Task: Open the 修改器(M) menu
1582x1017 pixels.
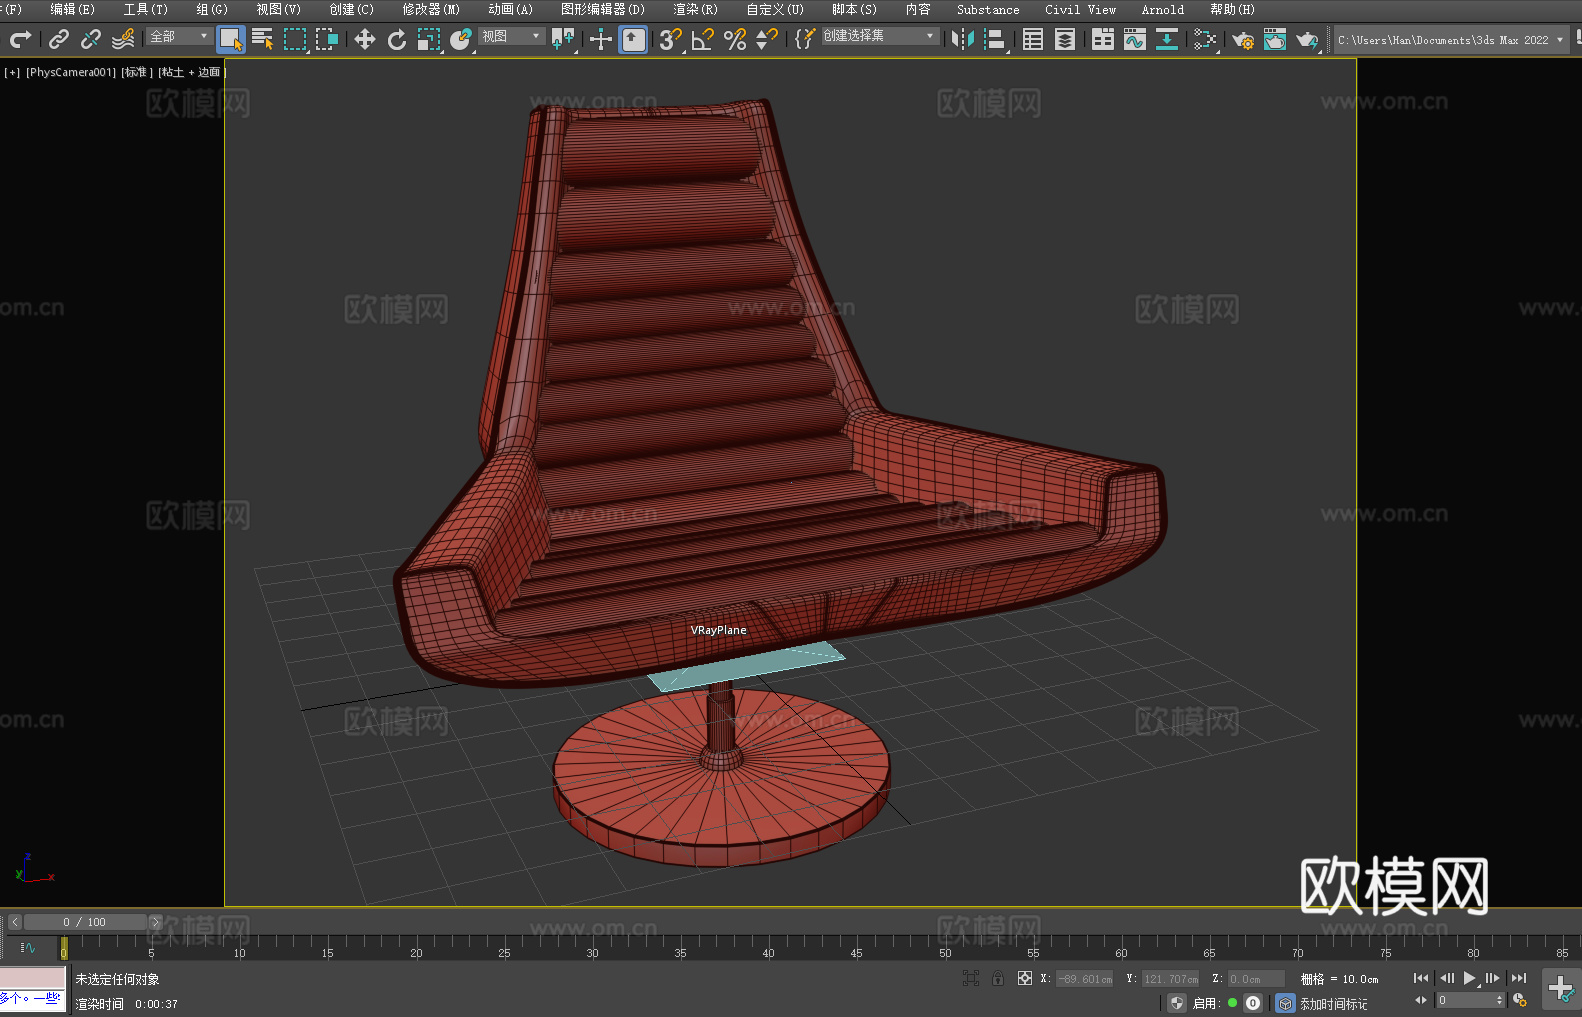Action: 431,9
